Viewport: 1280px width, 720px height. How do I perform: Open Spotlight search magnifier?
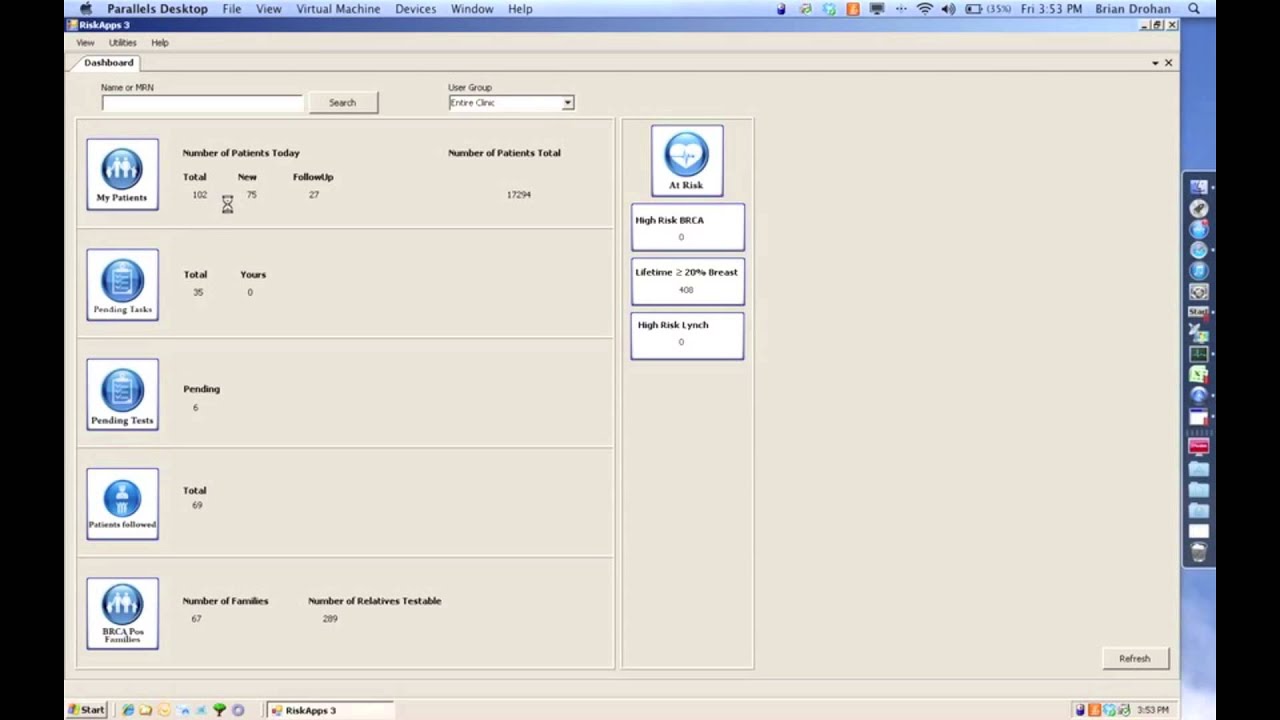1194,9
